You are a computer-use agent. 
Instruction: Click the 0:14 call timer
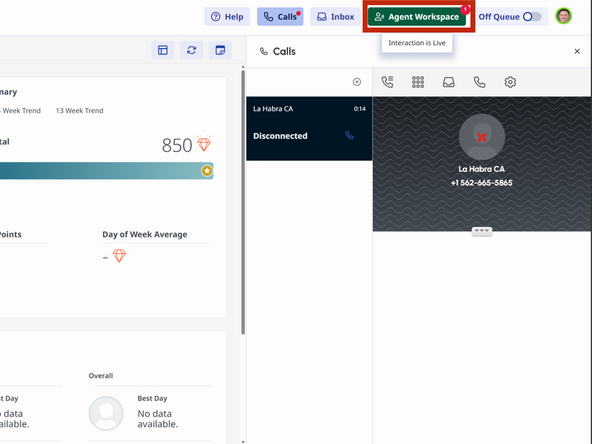(x=359, y=109)
